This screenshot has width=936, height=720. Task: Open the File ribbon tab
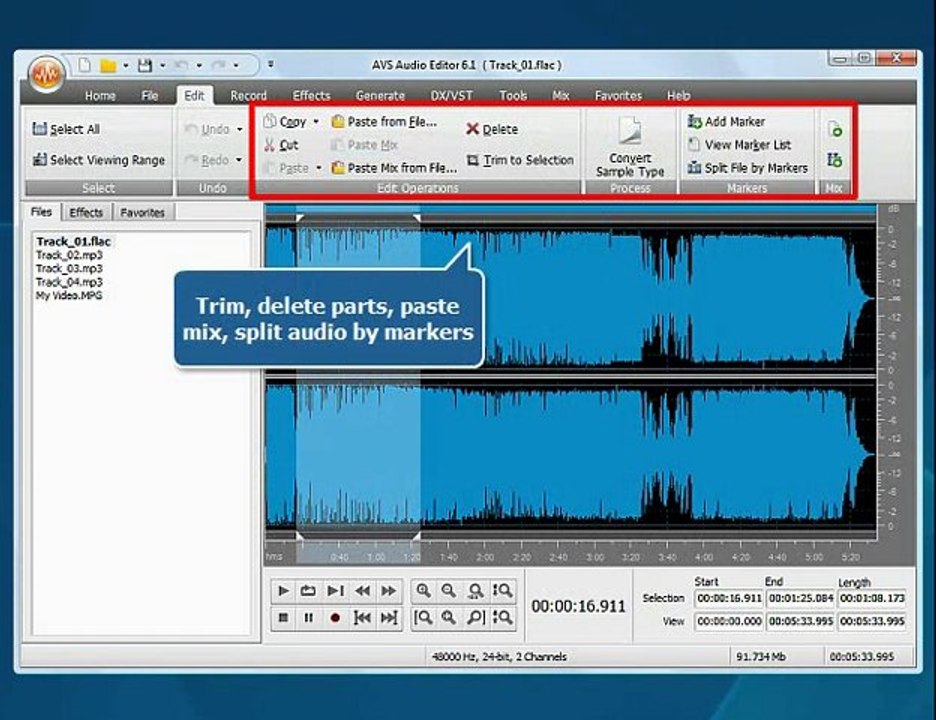pos(149,96)
